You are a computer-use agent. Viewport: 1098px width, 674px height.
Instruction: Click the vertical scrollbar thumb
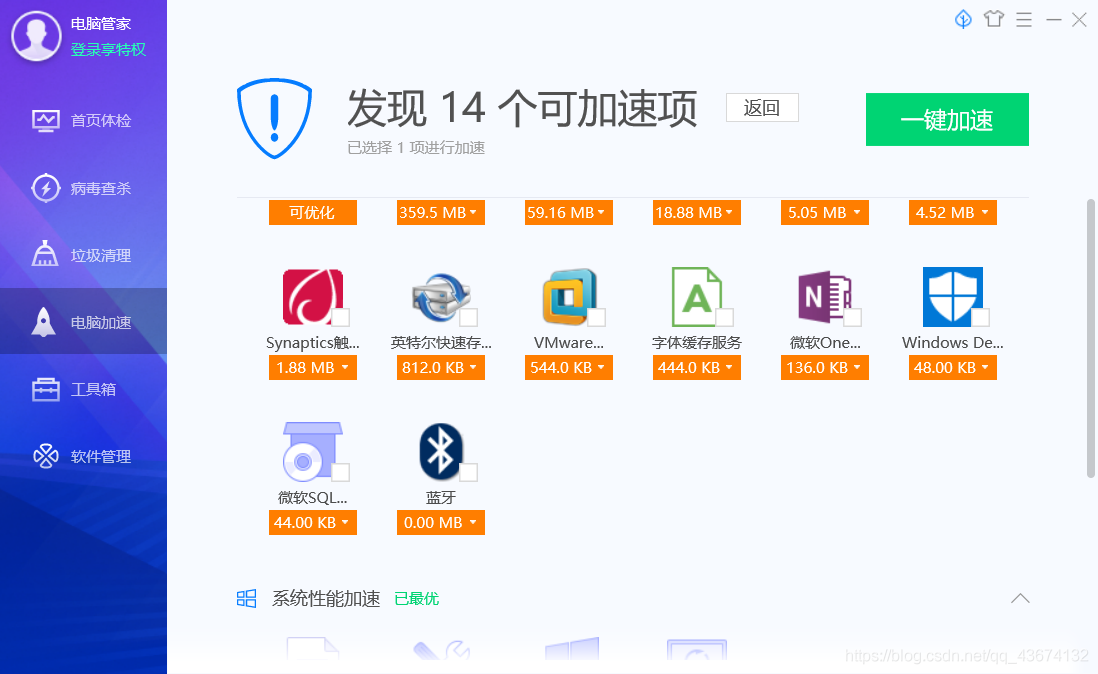[1090, 339]
